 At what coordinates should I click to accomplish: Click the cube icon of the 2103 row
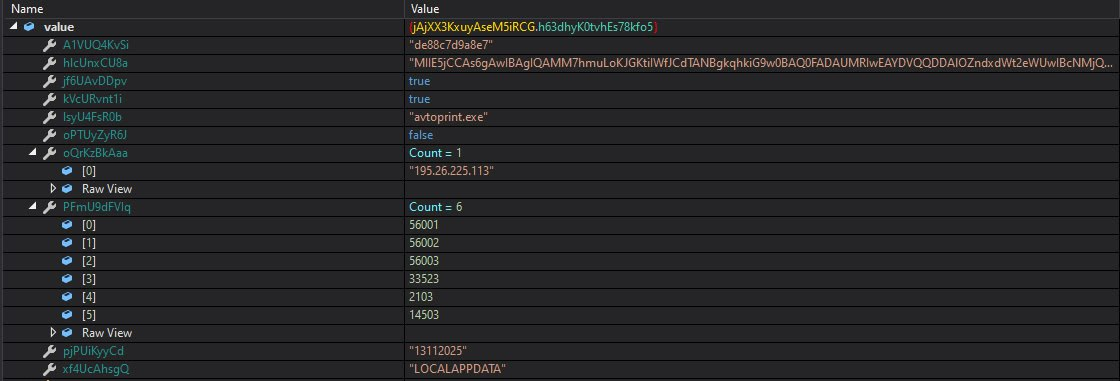click(67, 296)
